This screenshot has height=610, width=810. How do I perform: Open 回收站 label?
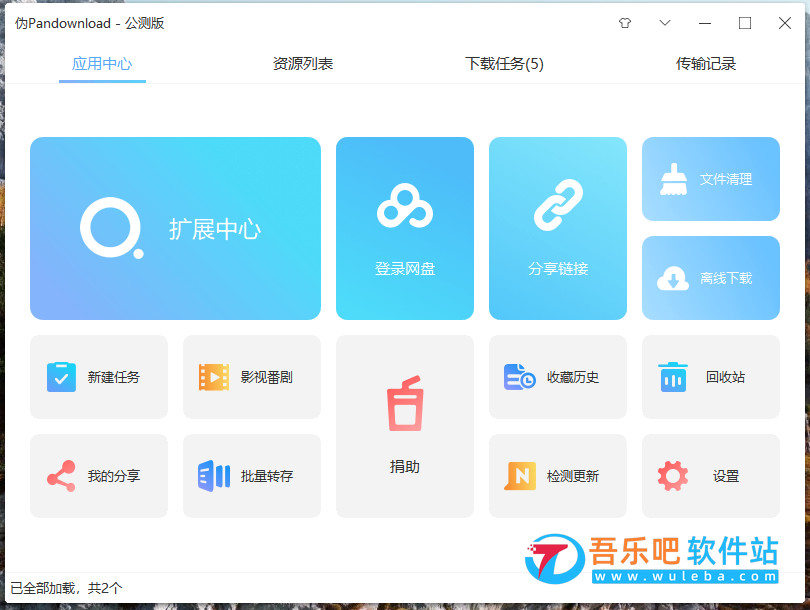coord(725,377)
